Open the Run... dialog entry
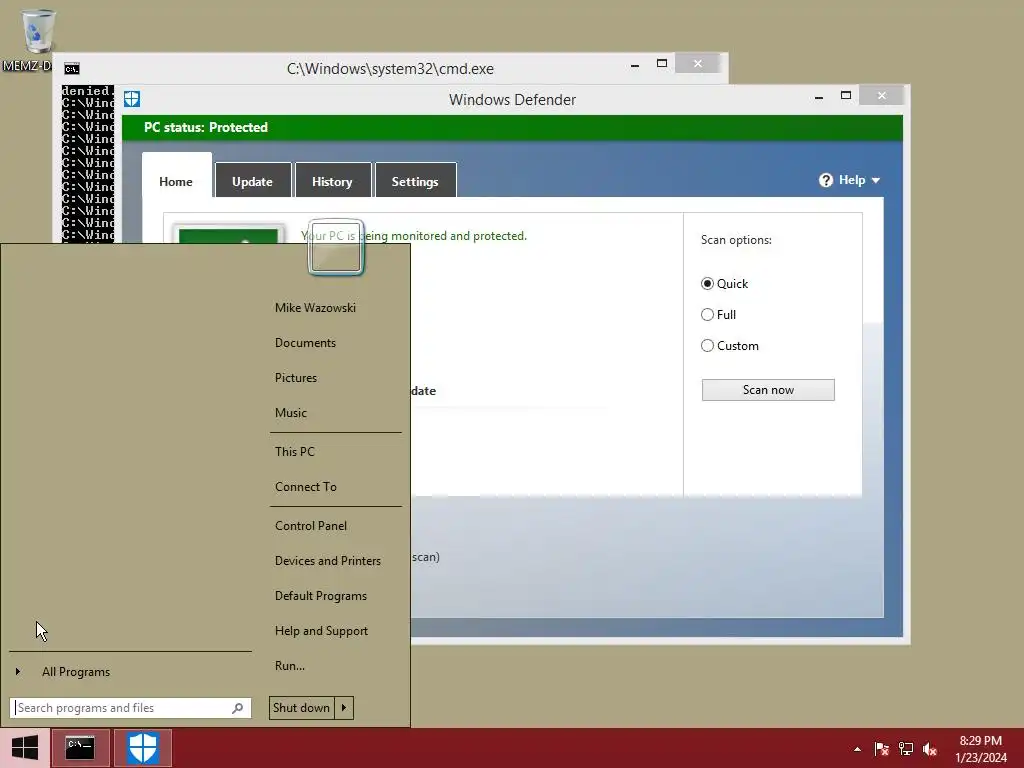The width and height of the screenshot is (1024, 768). 290,666
